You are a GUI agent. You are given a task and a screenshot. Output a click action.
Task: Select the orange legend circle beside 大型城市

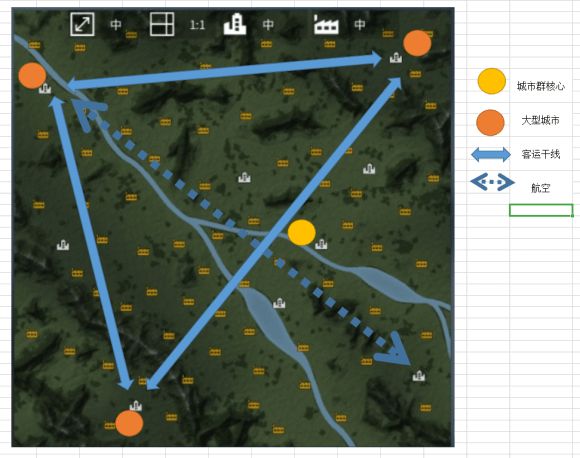click(490, 122)
